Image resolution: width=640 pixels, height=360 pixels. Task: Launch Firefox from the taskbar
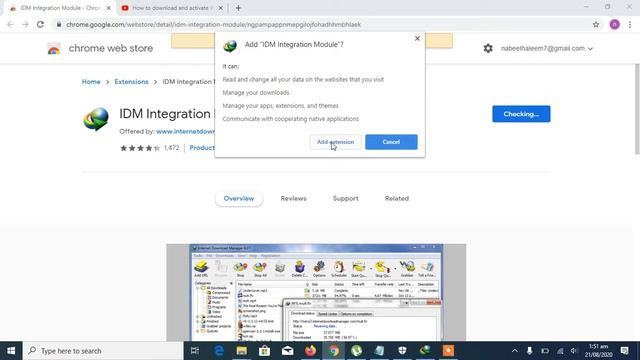coord(310,351)
